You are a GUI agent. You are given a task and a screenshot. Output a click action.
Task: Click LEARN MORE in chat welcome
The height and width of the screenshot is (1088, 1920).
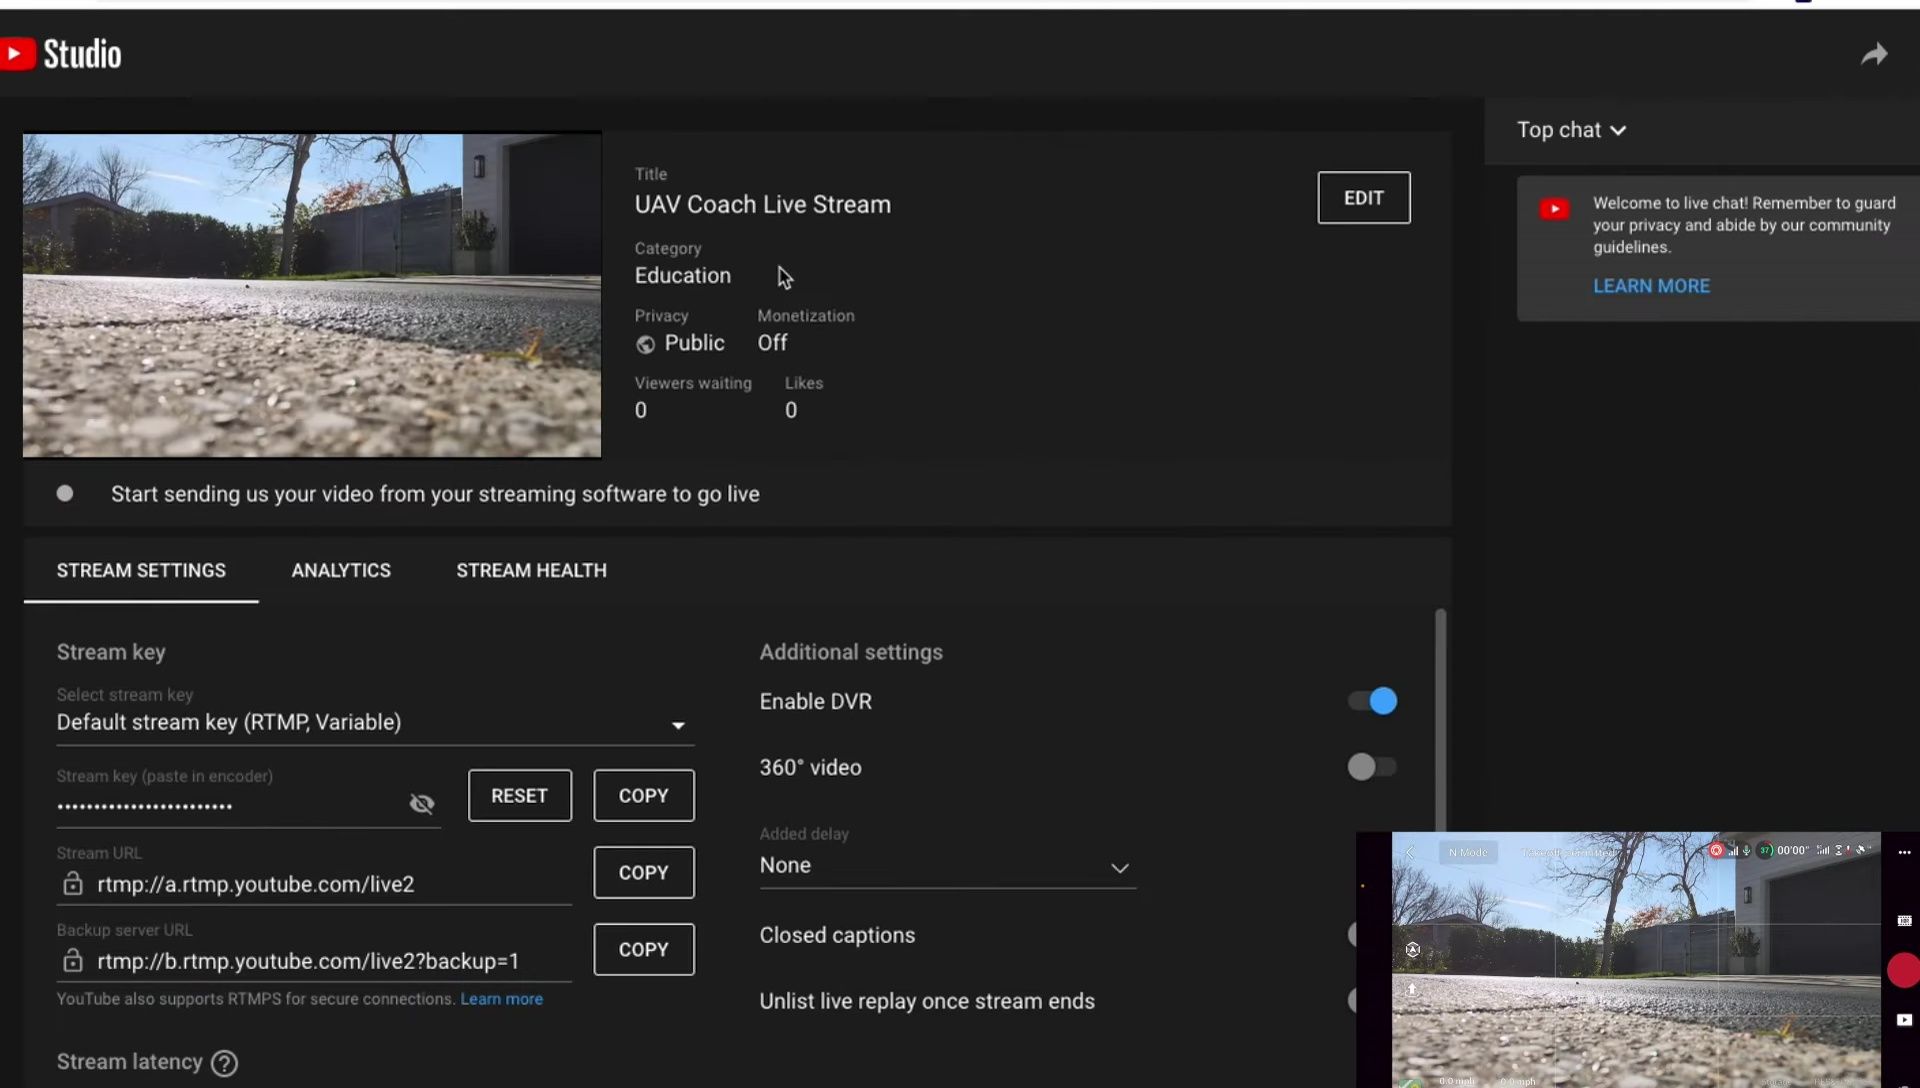click(1651, 286)
